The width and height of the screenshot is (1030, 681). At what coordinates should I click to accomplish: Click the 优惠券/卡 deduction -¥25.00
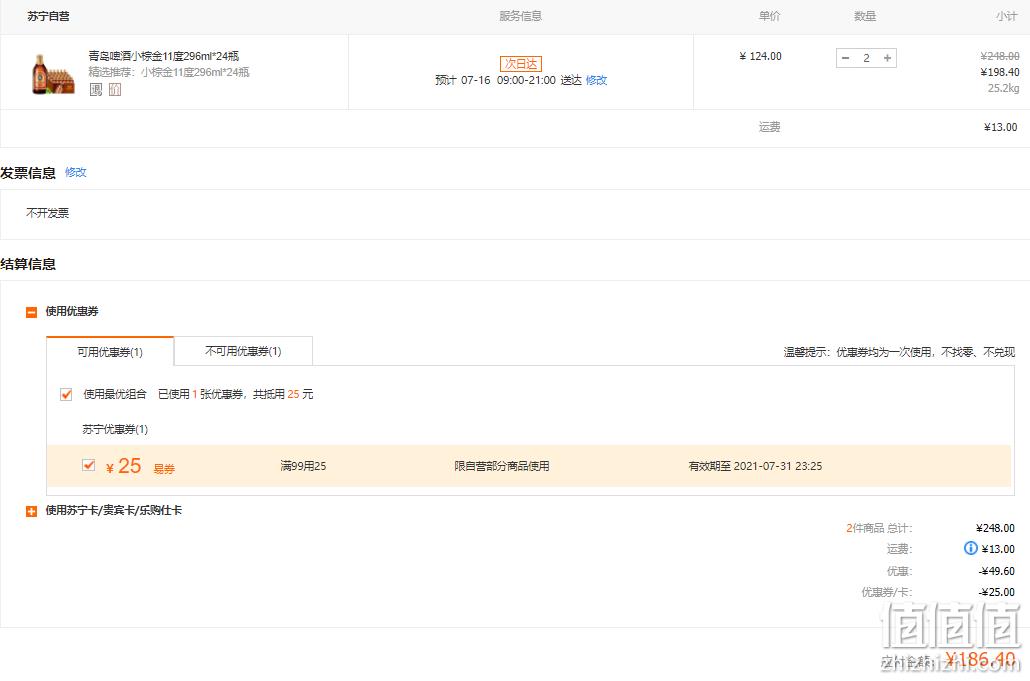[997, 592]
